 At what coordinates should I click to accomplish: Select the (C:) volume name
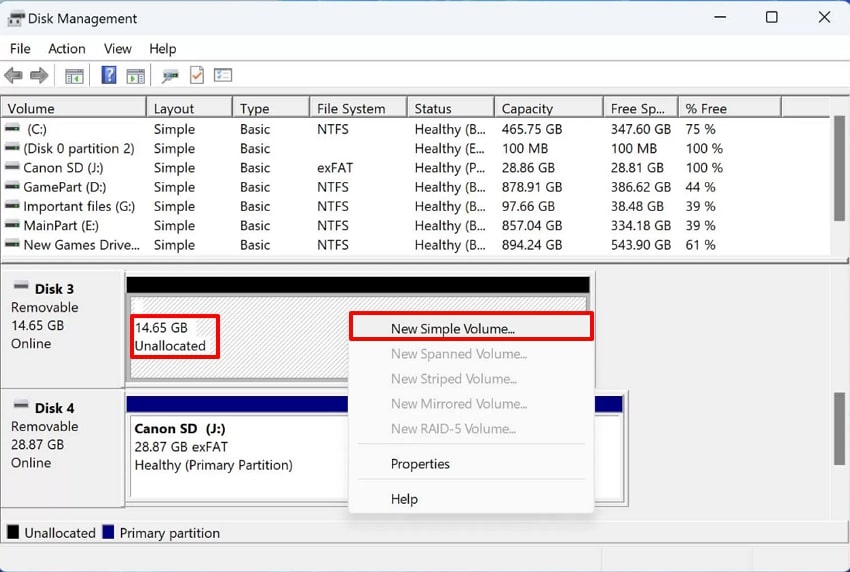coord(37,129)
